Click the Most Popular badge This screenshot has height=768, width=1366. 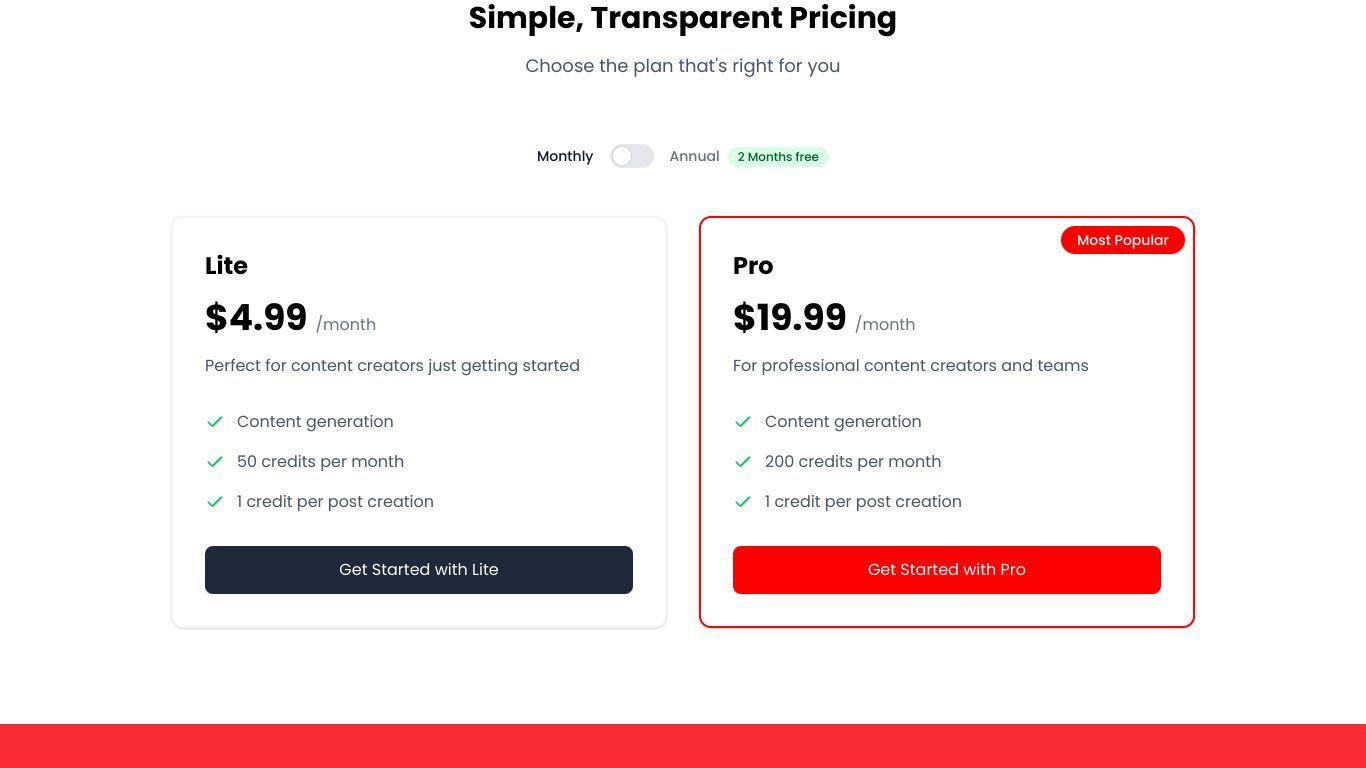coord(1123,240)
